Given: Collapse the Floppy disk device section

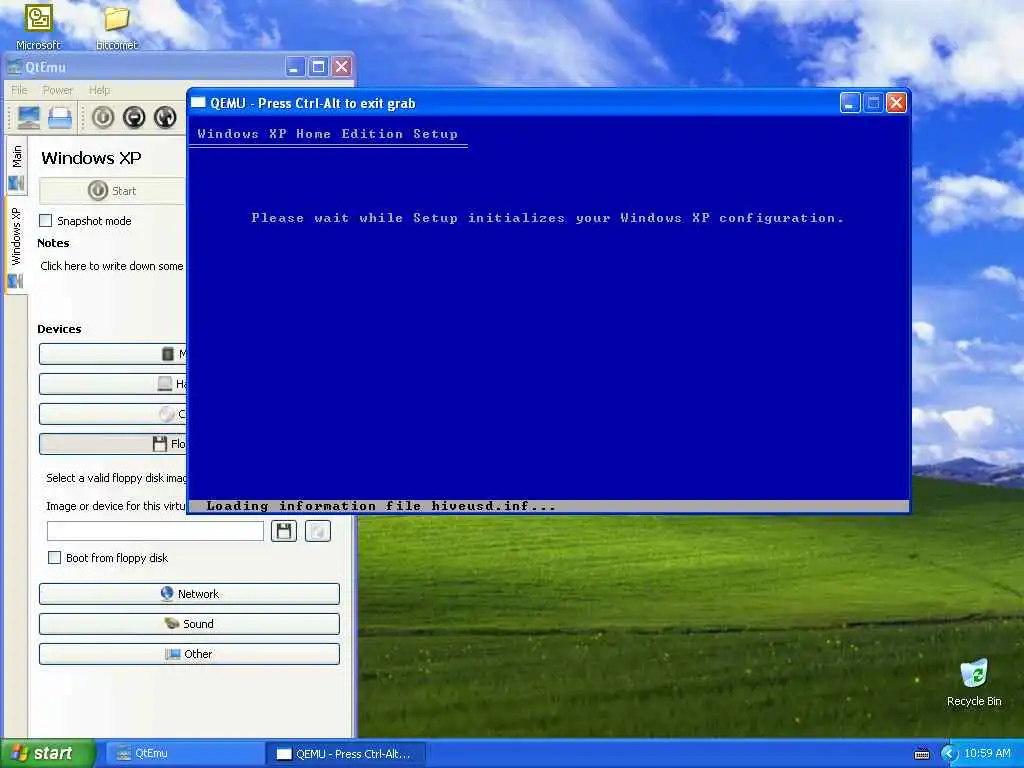Looking at the screenshot, I should click(x=112, y=444).
